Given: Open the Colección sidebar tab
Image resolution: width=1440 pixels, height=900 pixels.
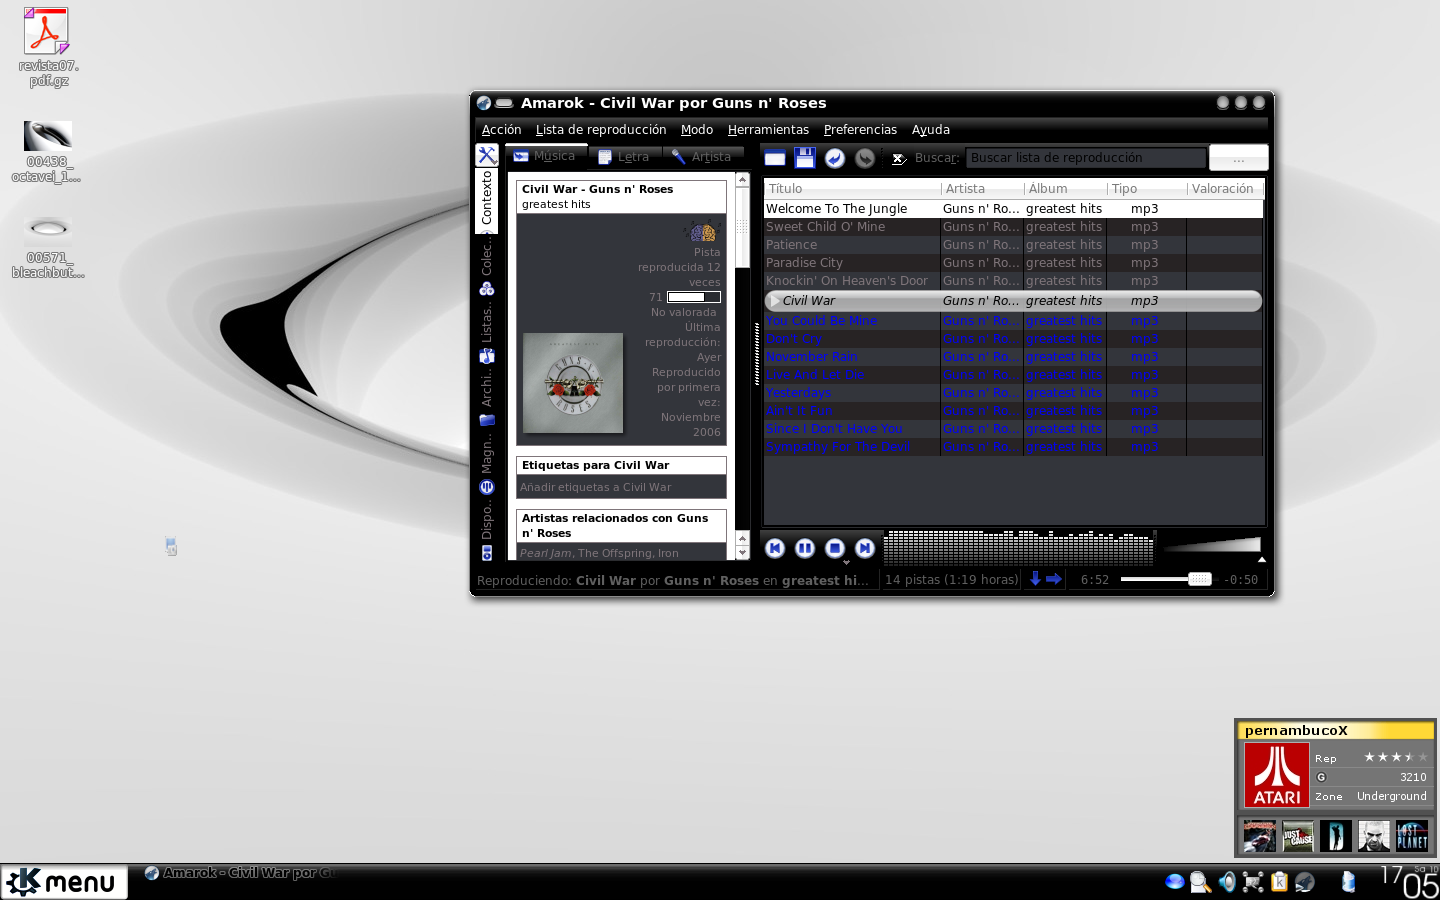Looking at the screenshot, I should tap(487, 268).
